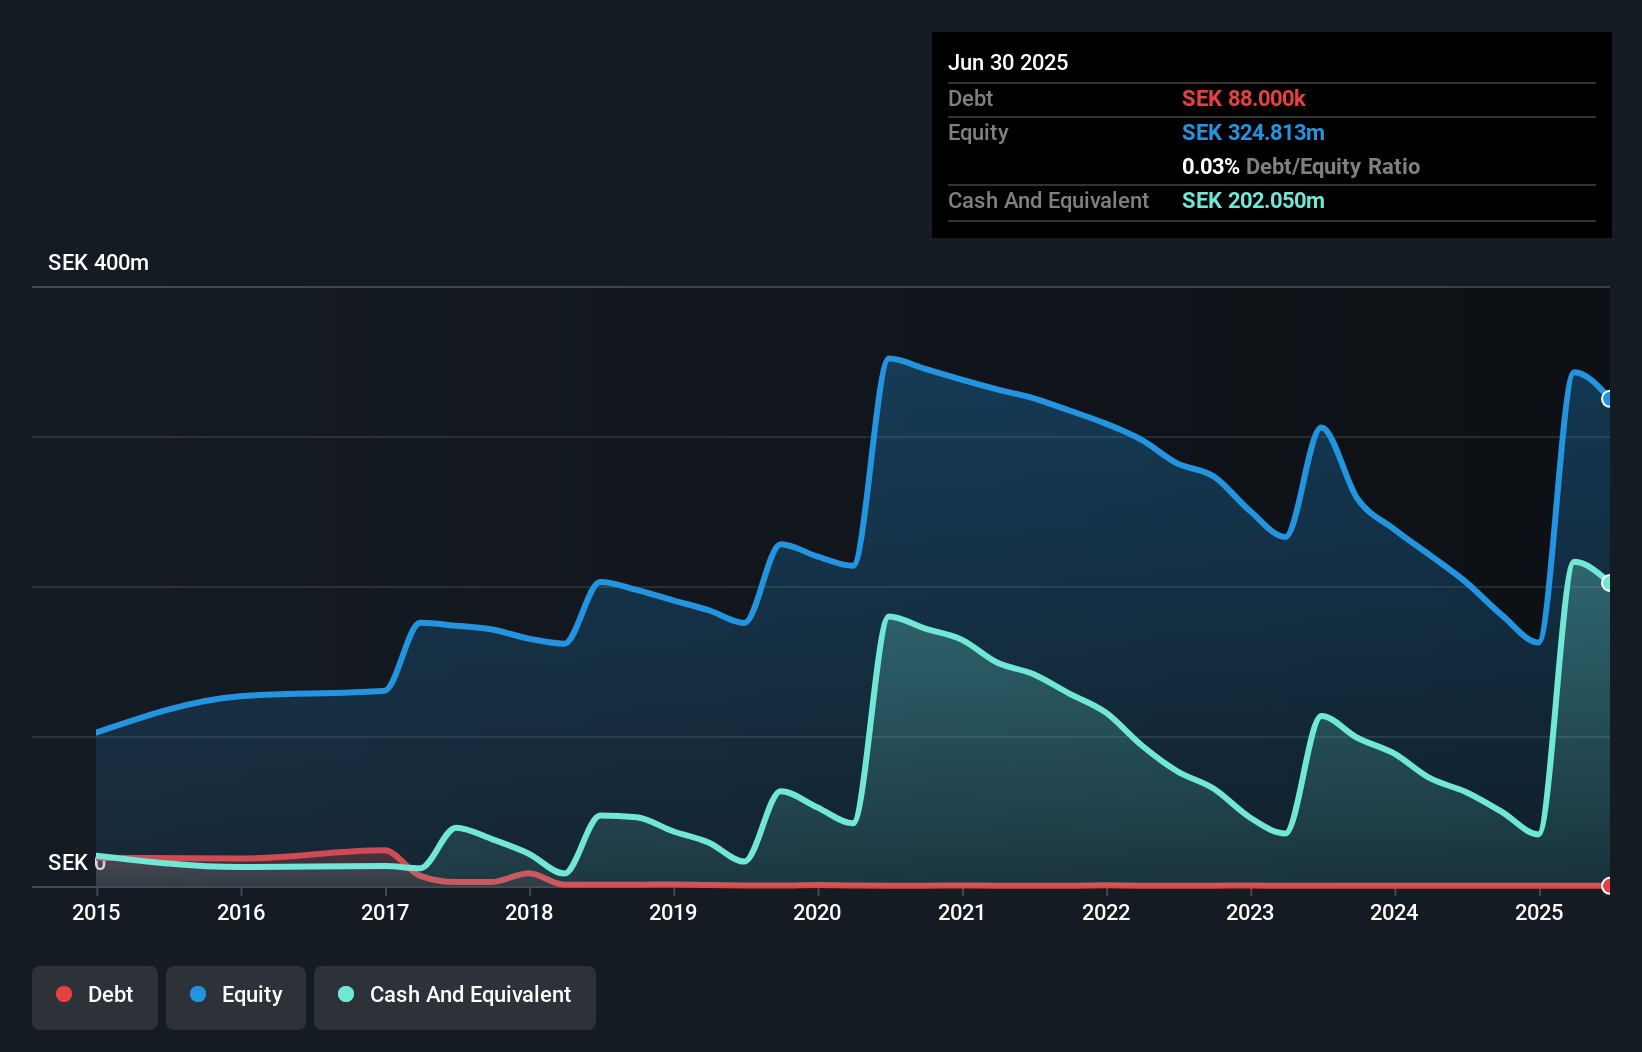Click the Equity row label in tooltip
The width and height of the screenshot is (1642, 1052).
(978, 132)
